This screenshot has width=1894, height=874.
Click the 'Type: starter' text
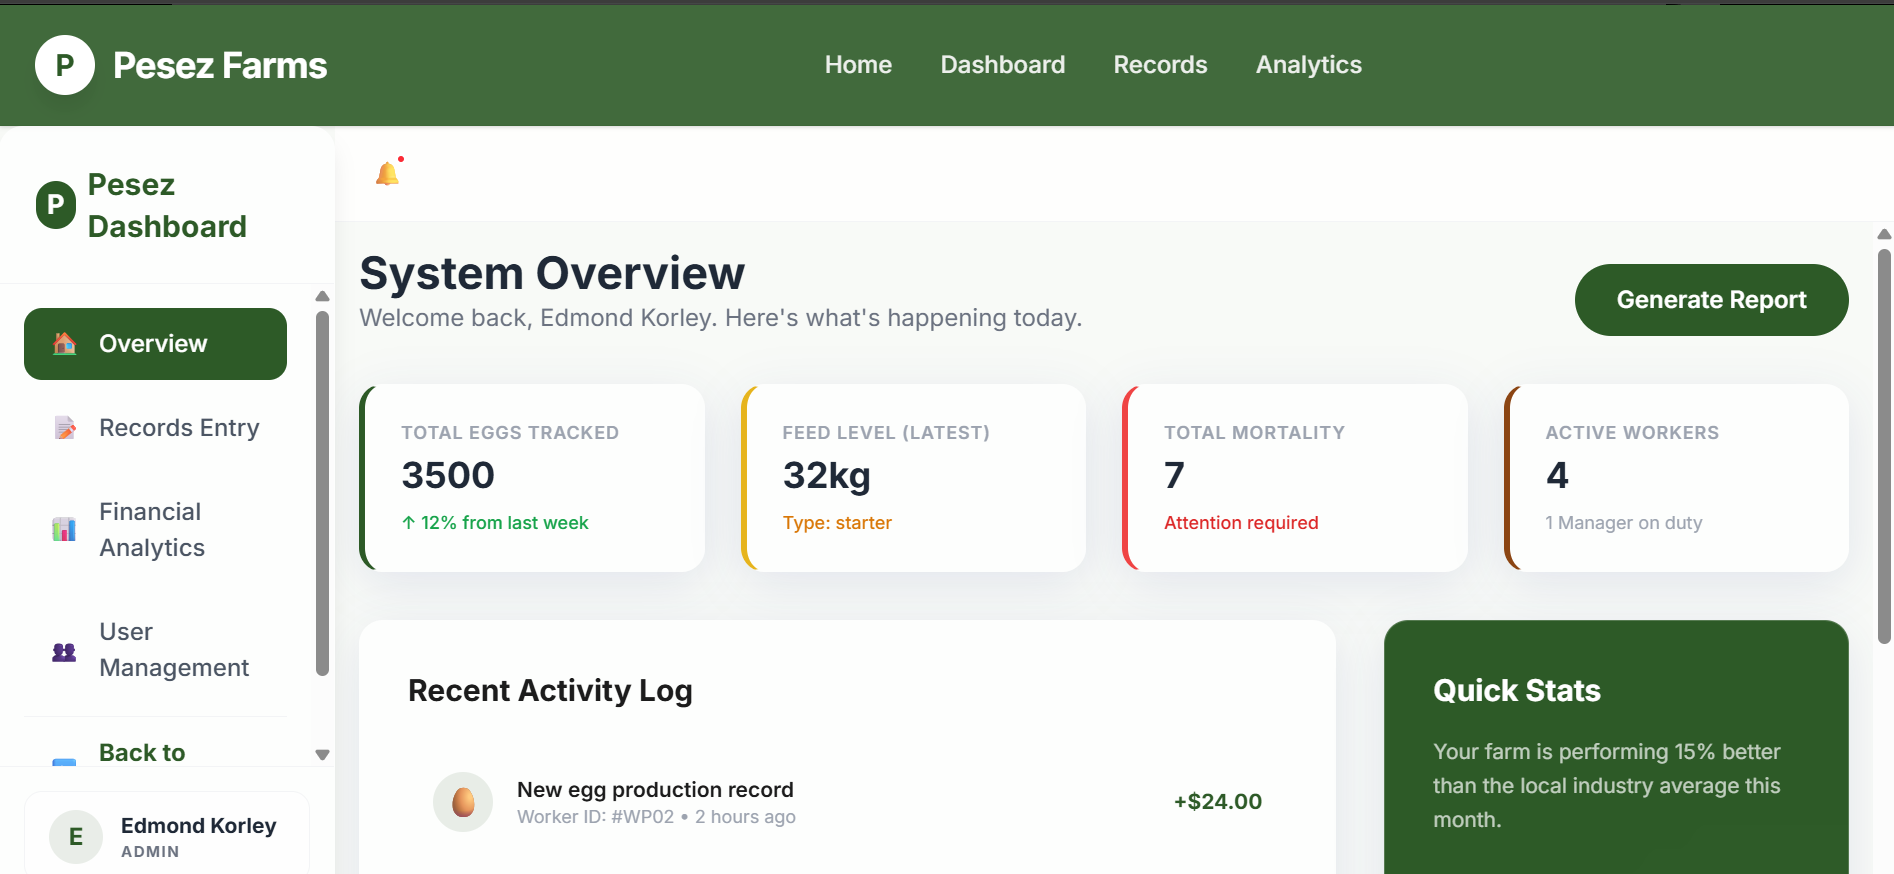click(x=837, y=523)
